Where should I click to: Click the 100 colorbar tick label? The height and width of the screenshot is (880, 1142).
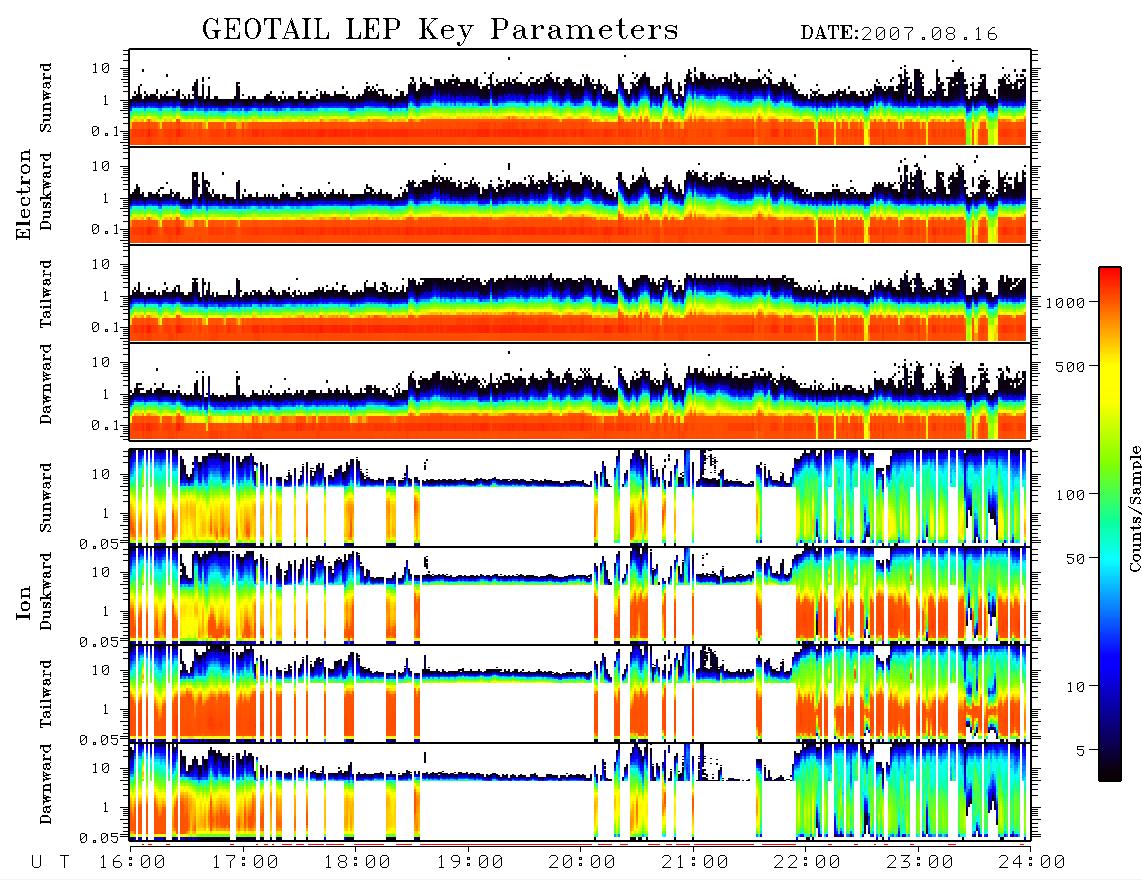(x=1070, y=495)
